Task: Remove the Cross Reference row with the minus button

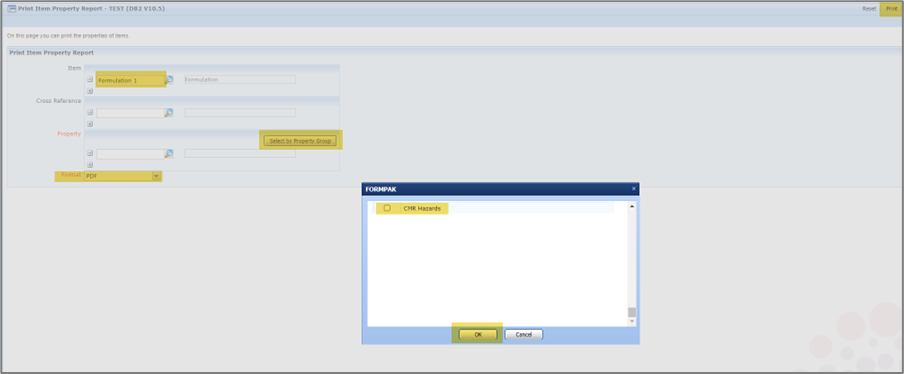Action: pyautogui.click(x=90, y=112)
